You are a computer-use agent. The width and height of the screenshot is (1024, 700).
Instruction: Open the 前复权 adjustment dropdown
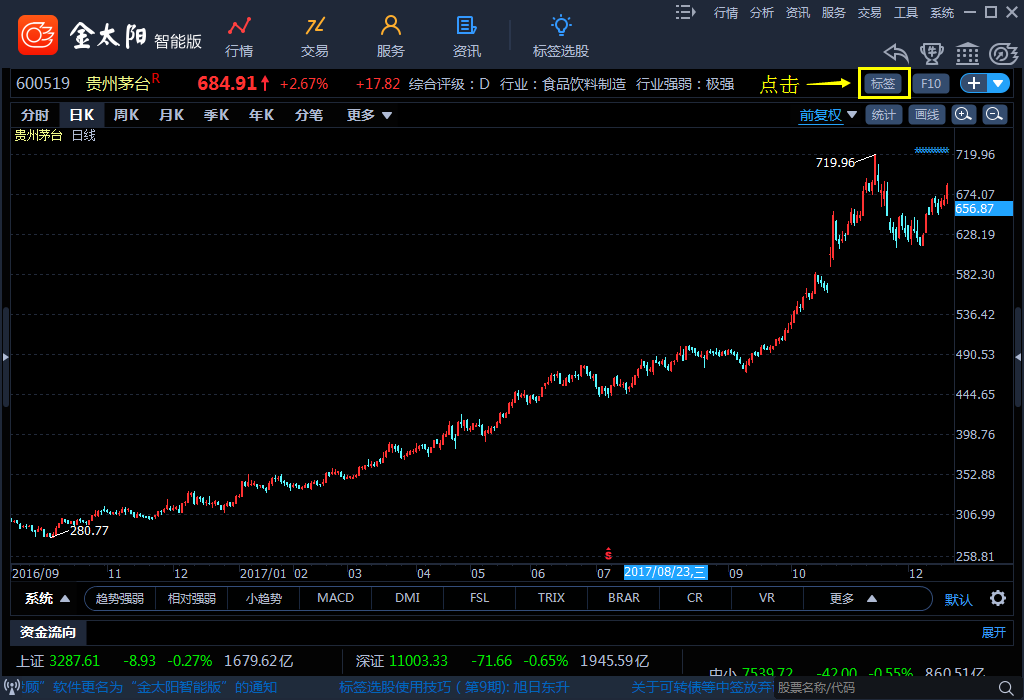(x=827, y=115)
